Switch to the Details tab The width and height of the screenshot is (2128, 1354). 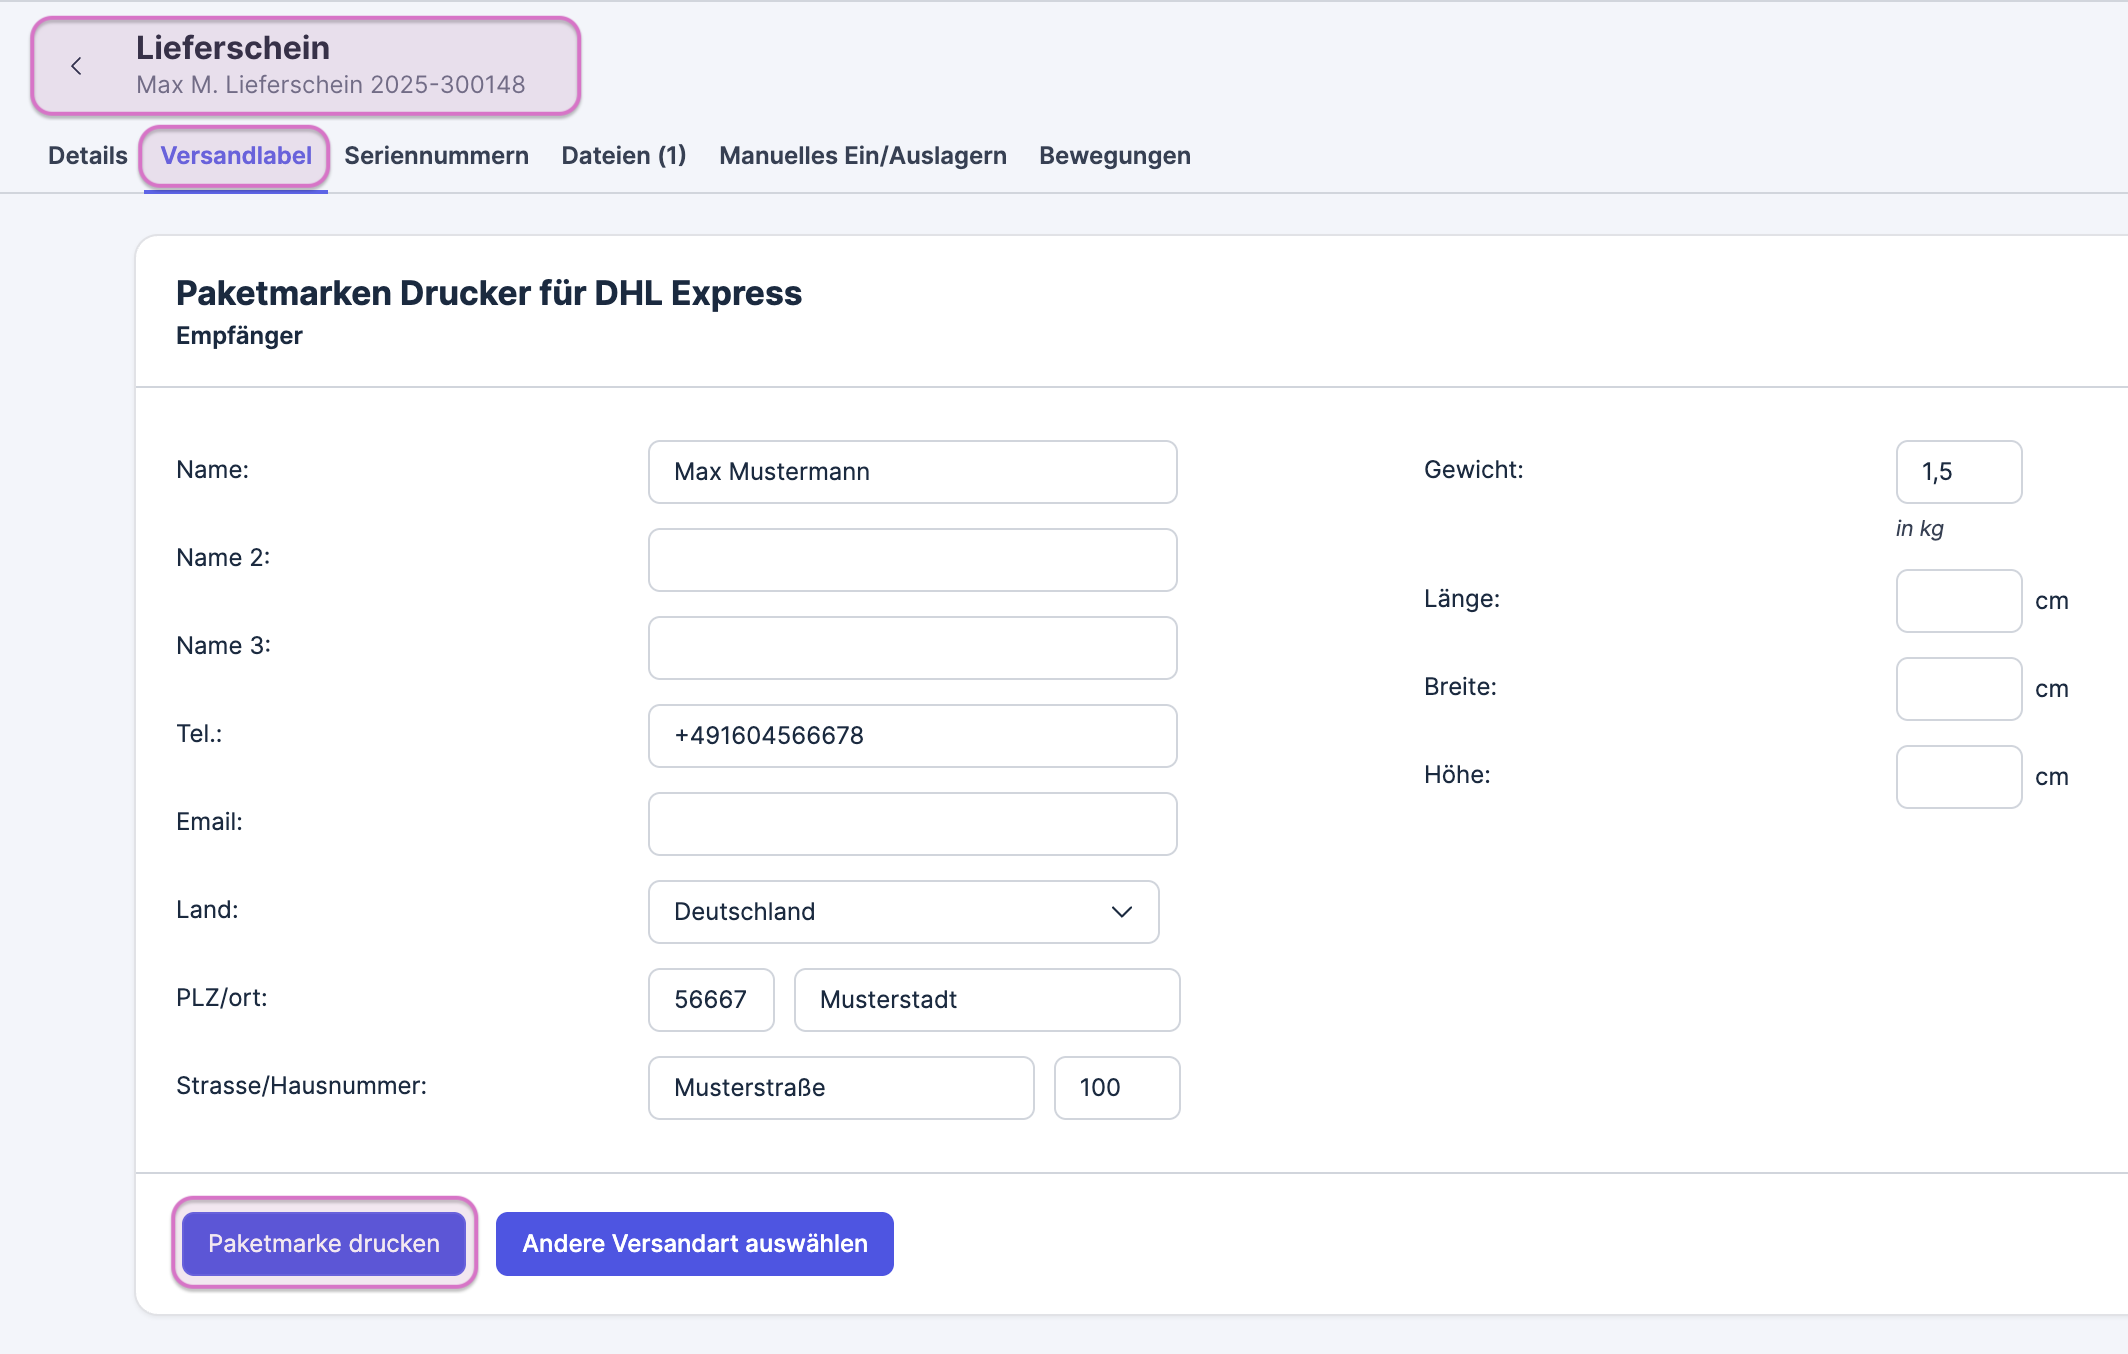pos(88,156)
